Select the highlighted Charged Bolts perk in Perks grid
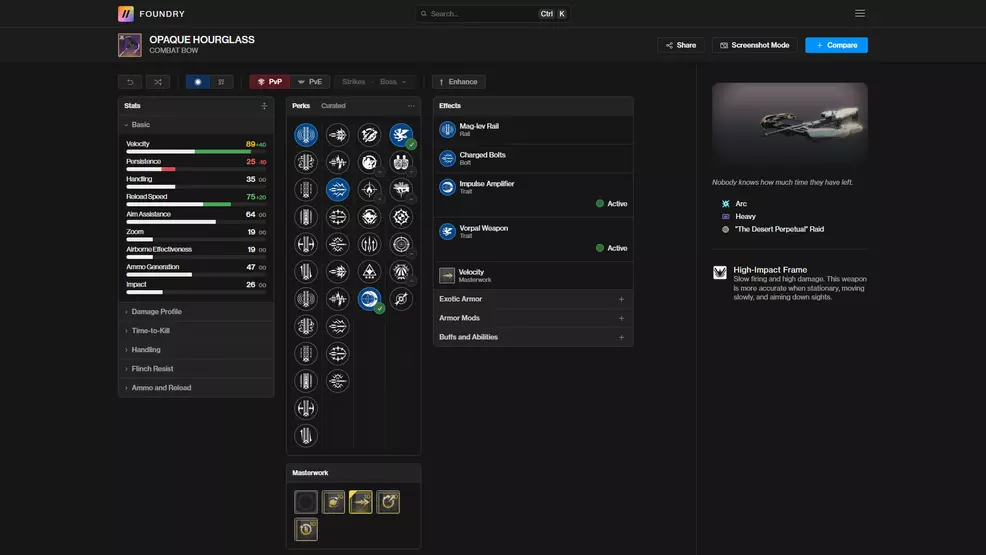 [338, 189]
